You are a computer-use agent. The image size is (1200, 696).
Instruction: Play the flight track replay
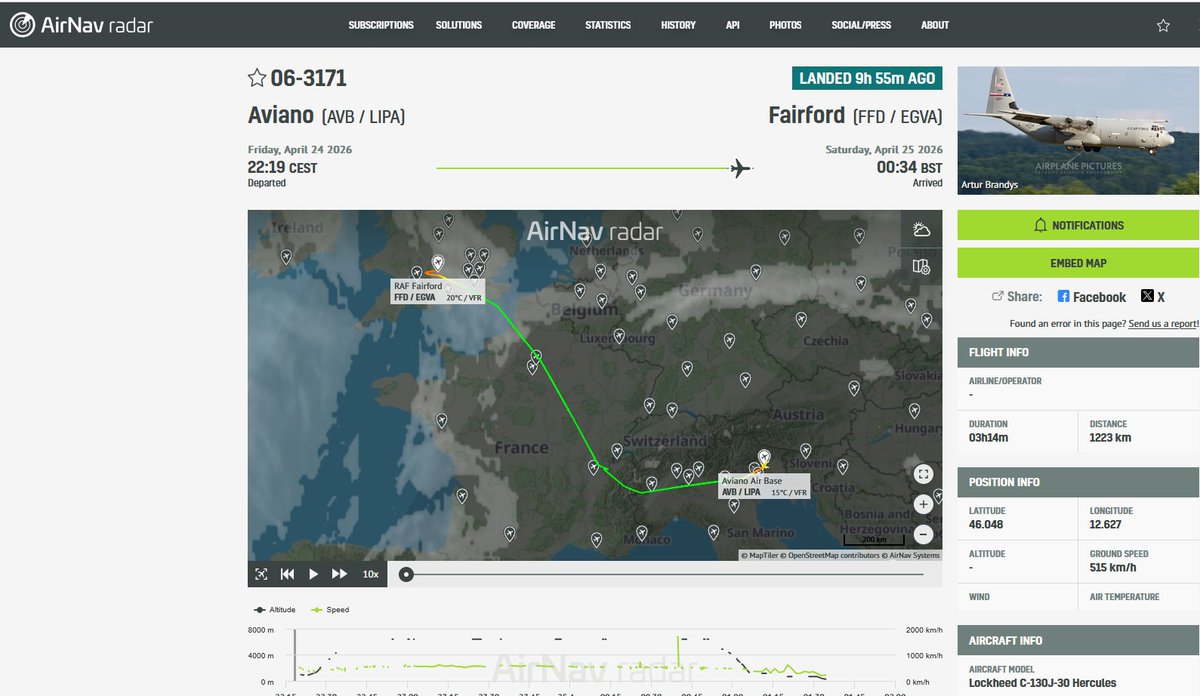tap(313, 574)
